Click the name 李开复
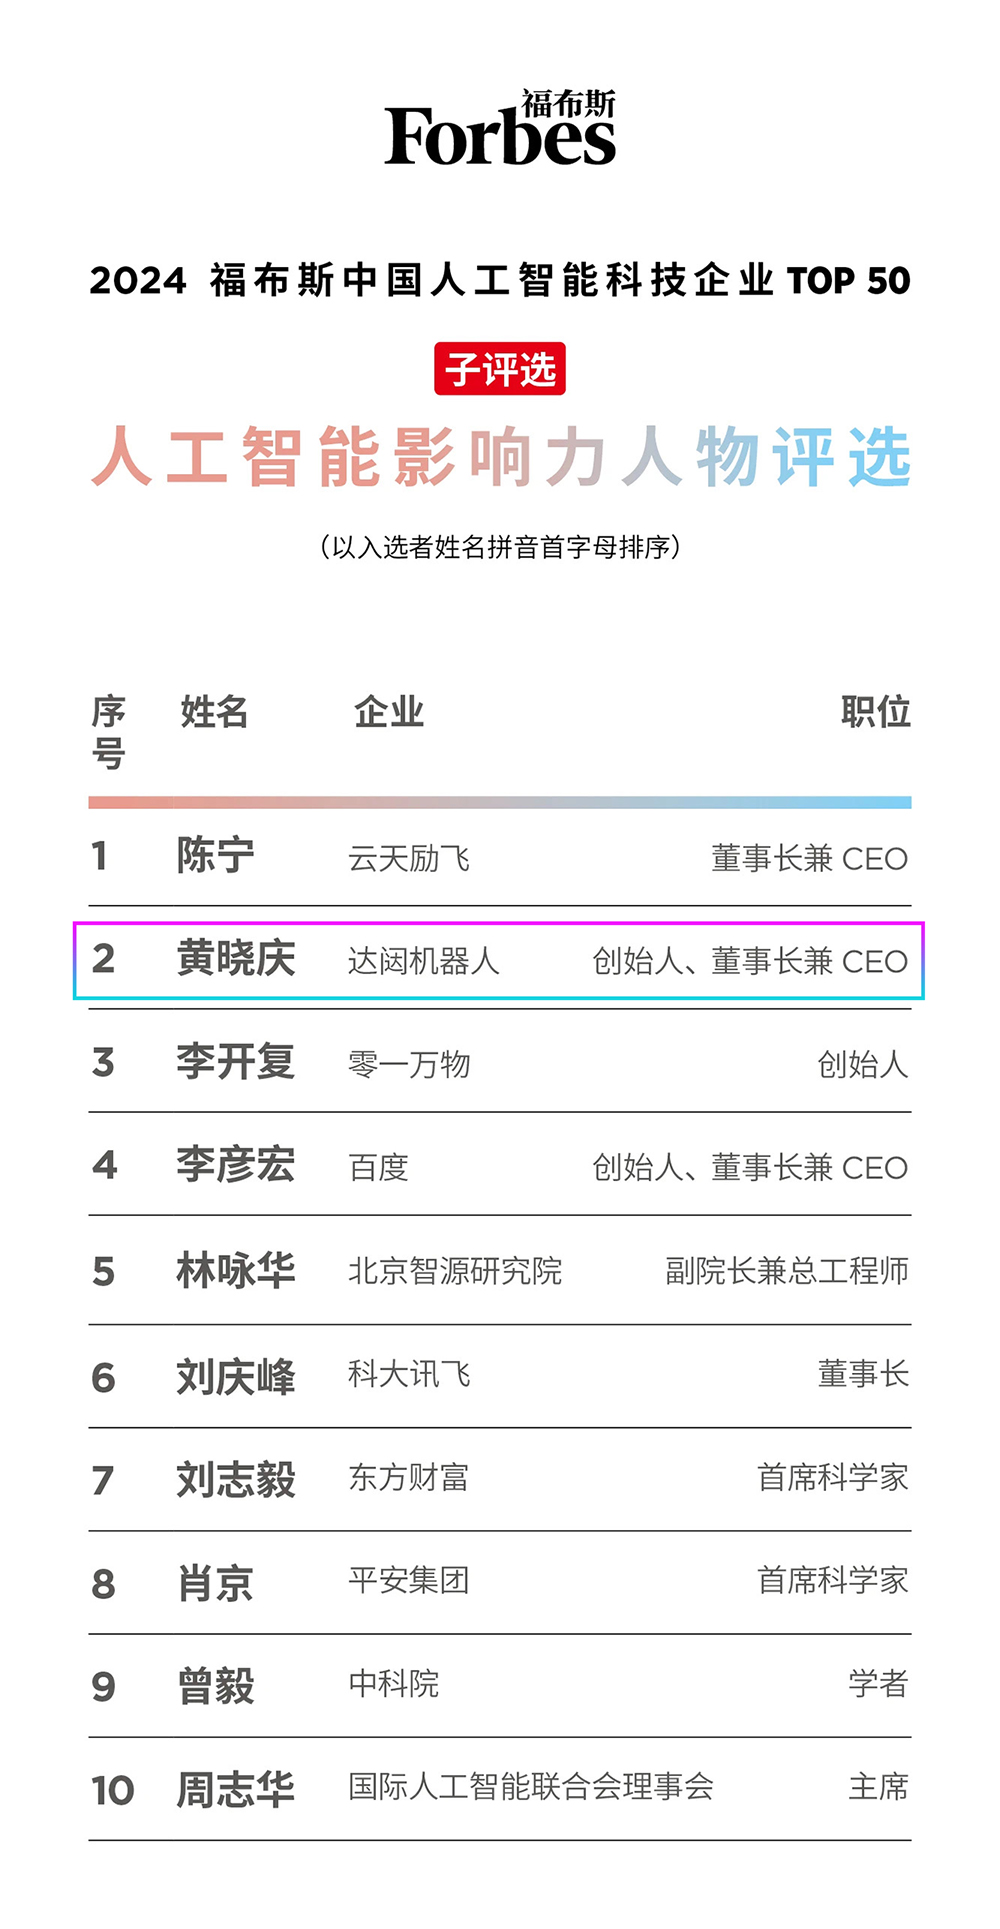Screen dimensions: 1000x1929 pos(236,1062)
